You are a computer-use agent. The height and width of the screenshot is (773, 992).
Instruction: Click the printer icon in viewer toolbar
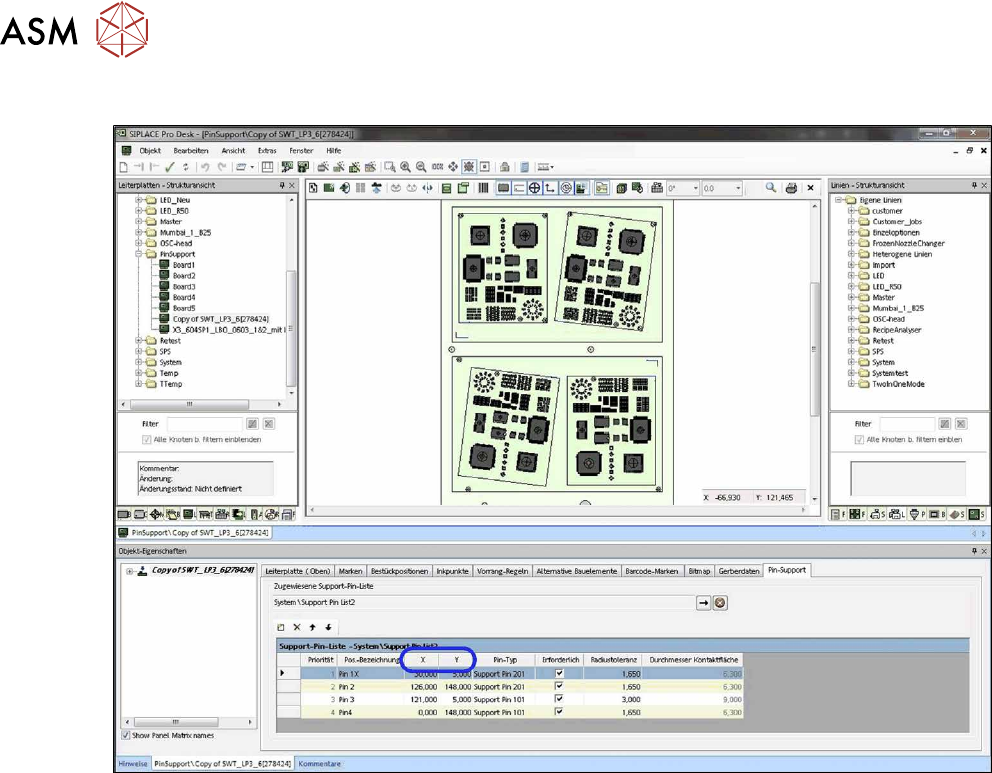pos(791,187)
